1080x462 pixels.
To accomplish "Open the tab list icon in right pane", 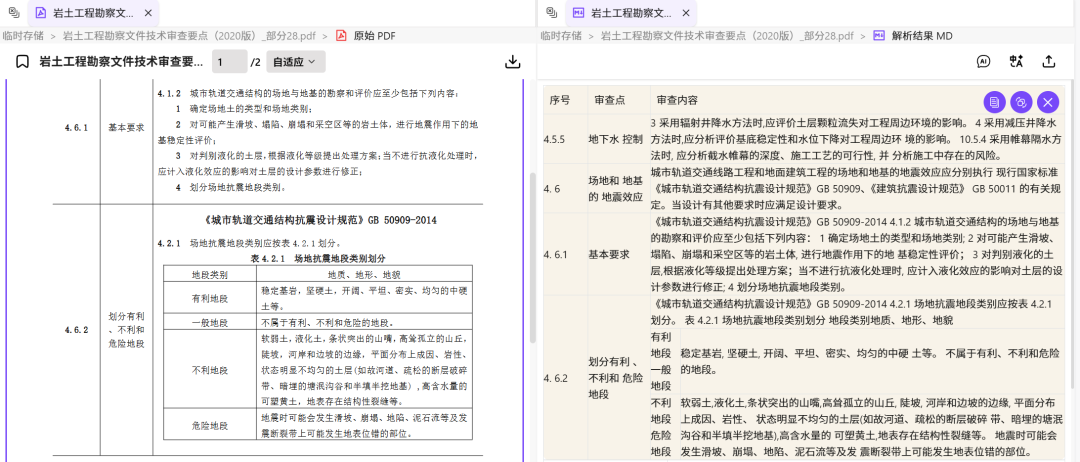I will (549, 13).
